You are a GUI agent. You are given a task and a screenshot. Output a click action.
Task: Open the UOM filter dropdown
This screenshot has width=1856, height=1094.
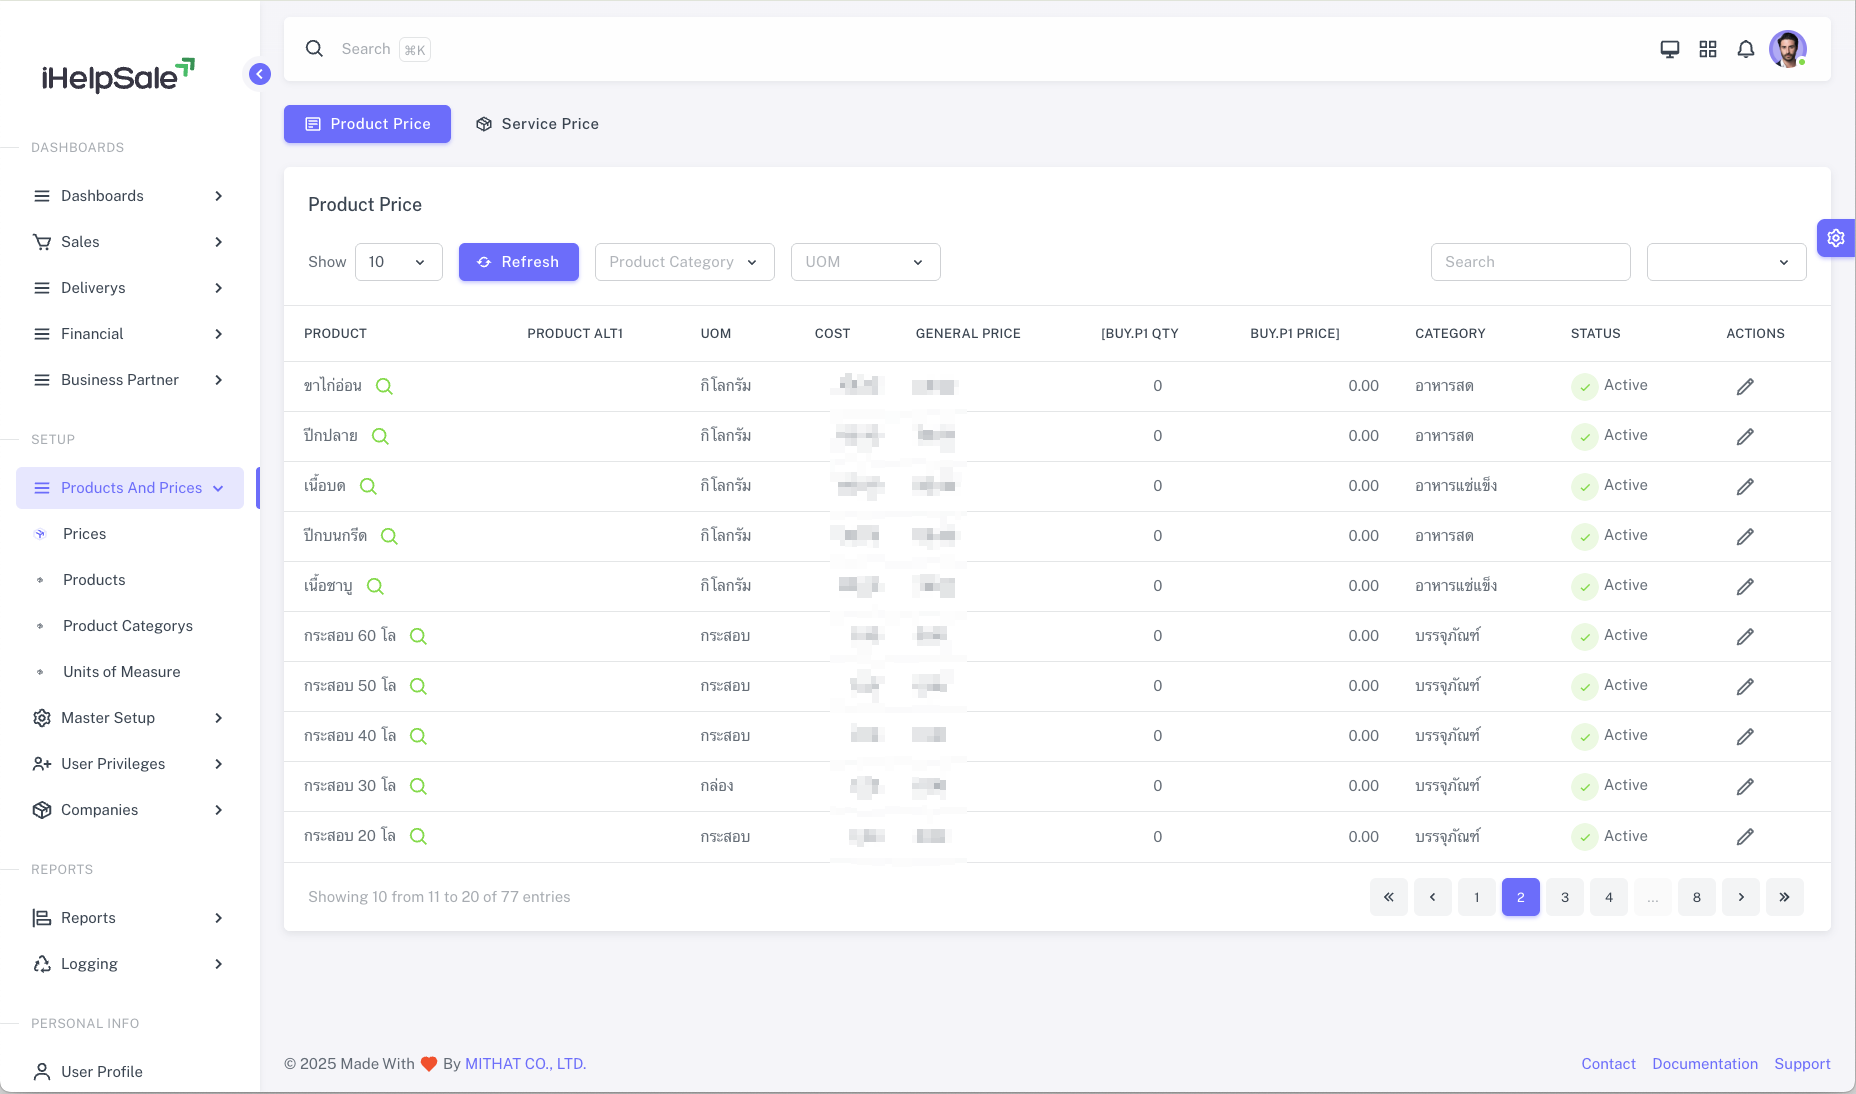[x=865, y=262]
